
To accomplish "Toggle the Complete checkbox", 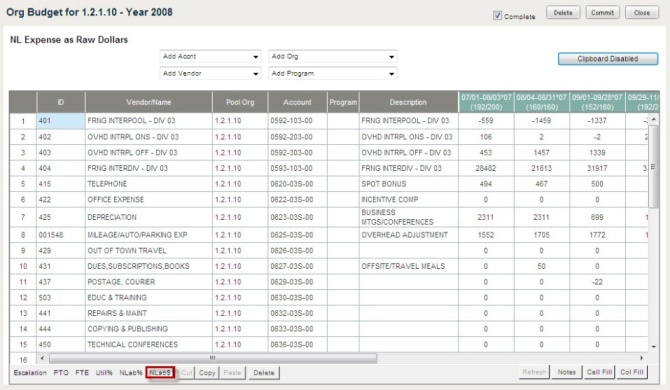I will pos(497,15).
